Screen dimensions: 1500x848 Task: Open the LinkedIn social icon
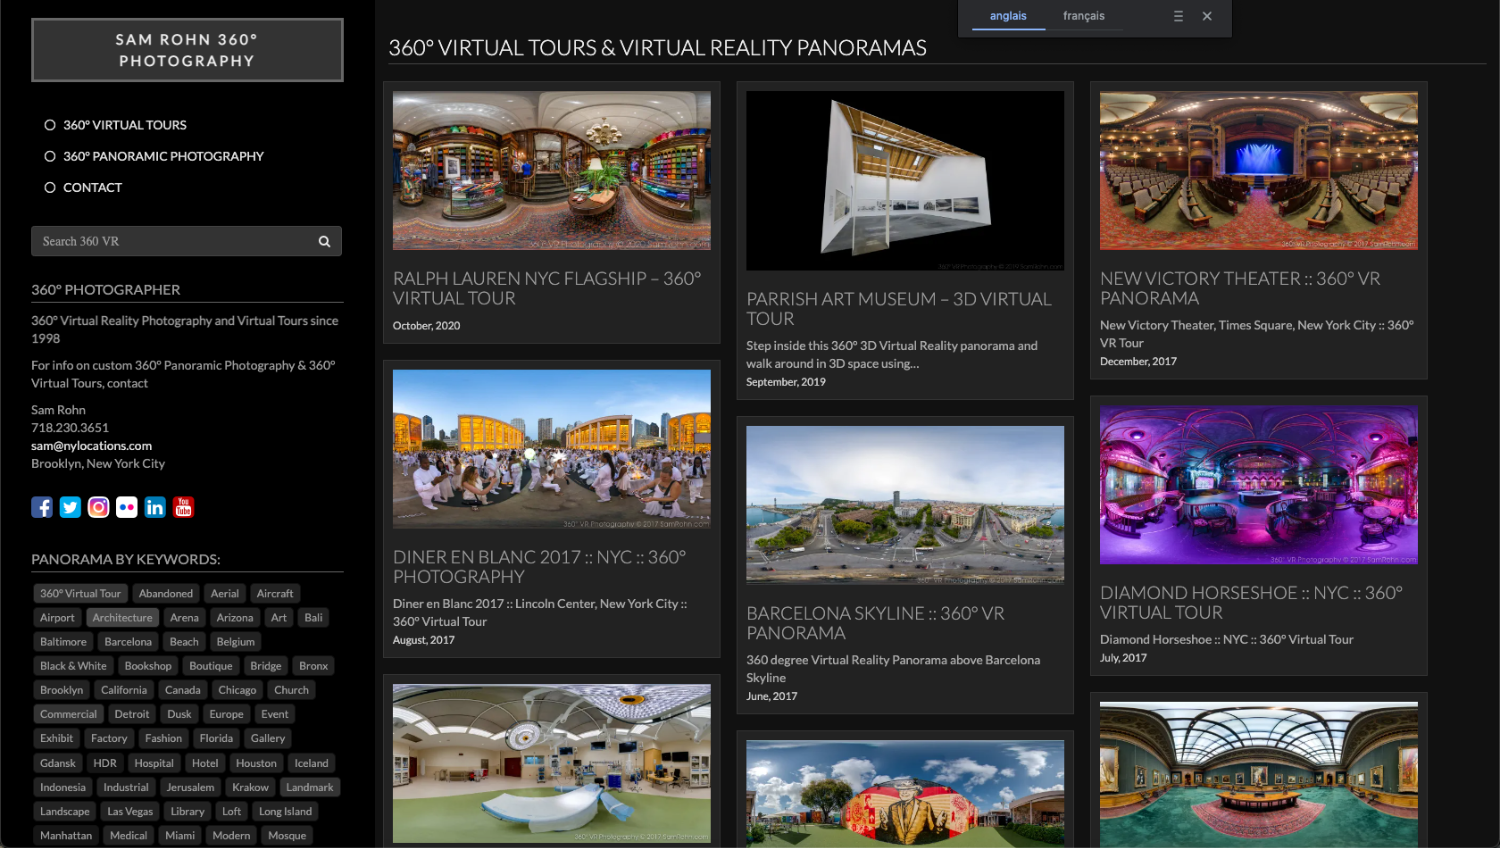pos(155,507)
